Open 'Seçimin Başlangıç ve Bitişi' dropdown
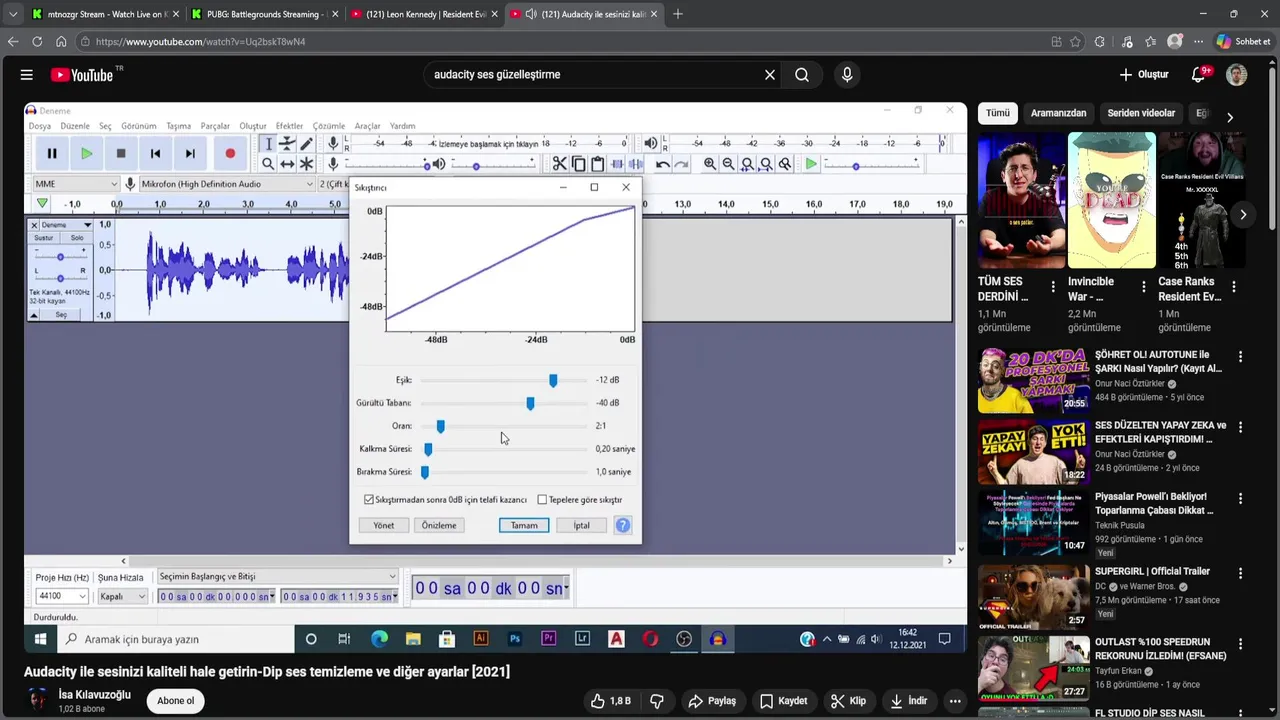The width and height of the screenshot is (1280, 720). pyautogui.click(x=278, y=577)
